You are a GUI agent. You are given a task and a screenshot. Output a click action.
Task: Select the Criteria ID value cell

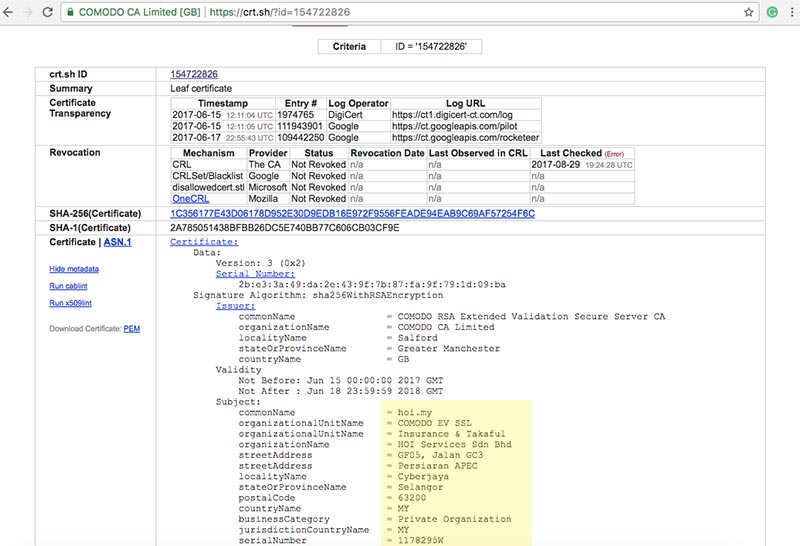pyautogui.click(x=431, y=46)
